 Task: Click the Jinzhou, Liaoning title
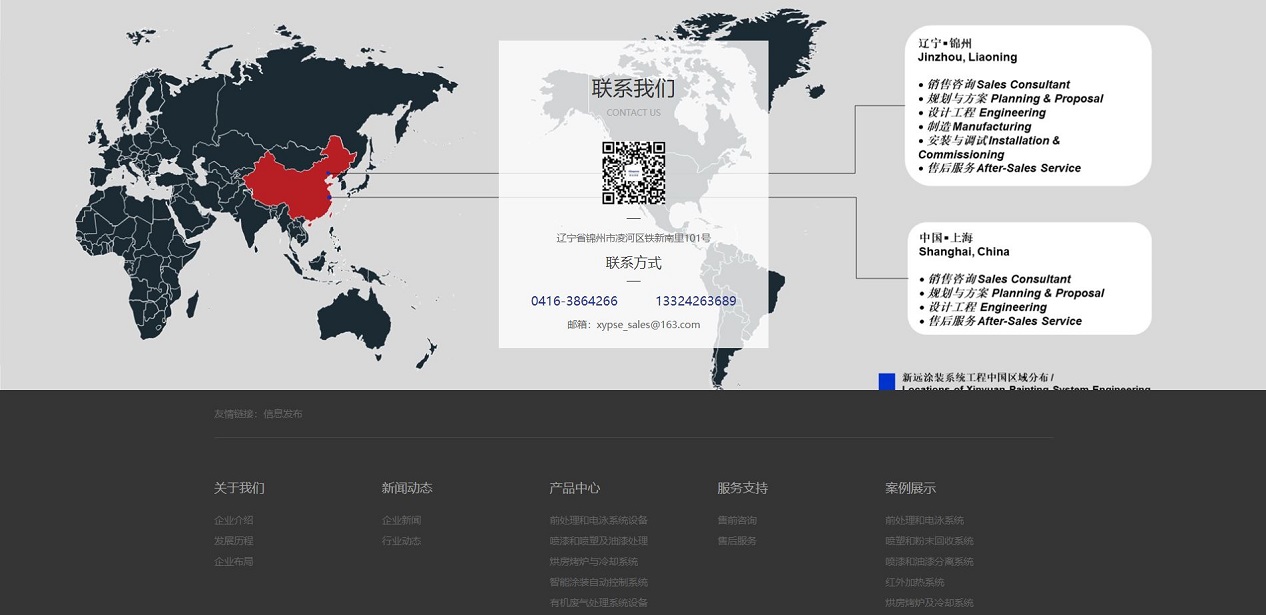point(967,58)
